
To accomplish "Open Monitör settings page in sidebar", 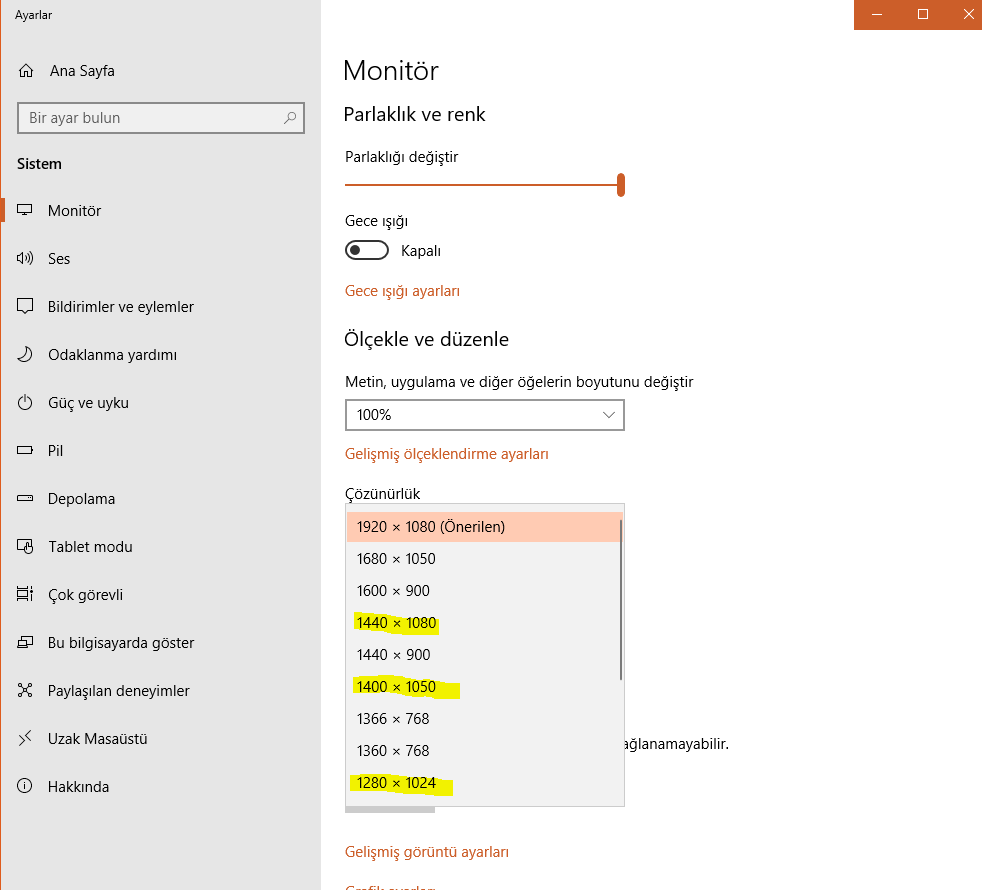I will 161,210.
